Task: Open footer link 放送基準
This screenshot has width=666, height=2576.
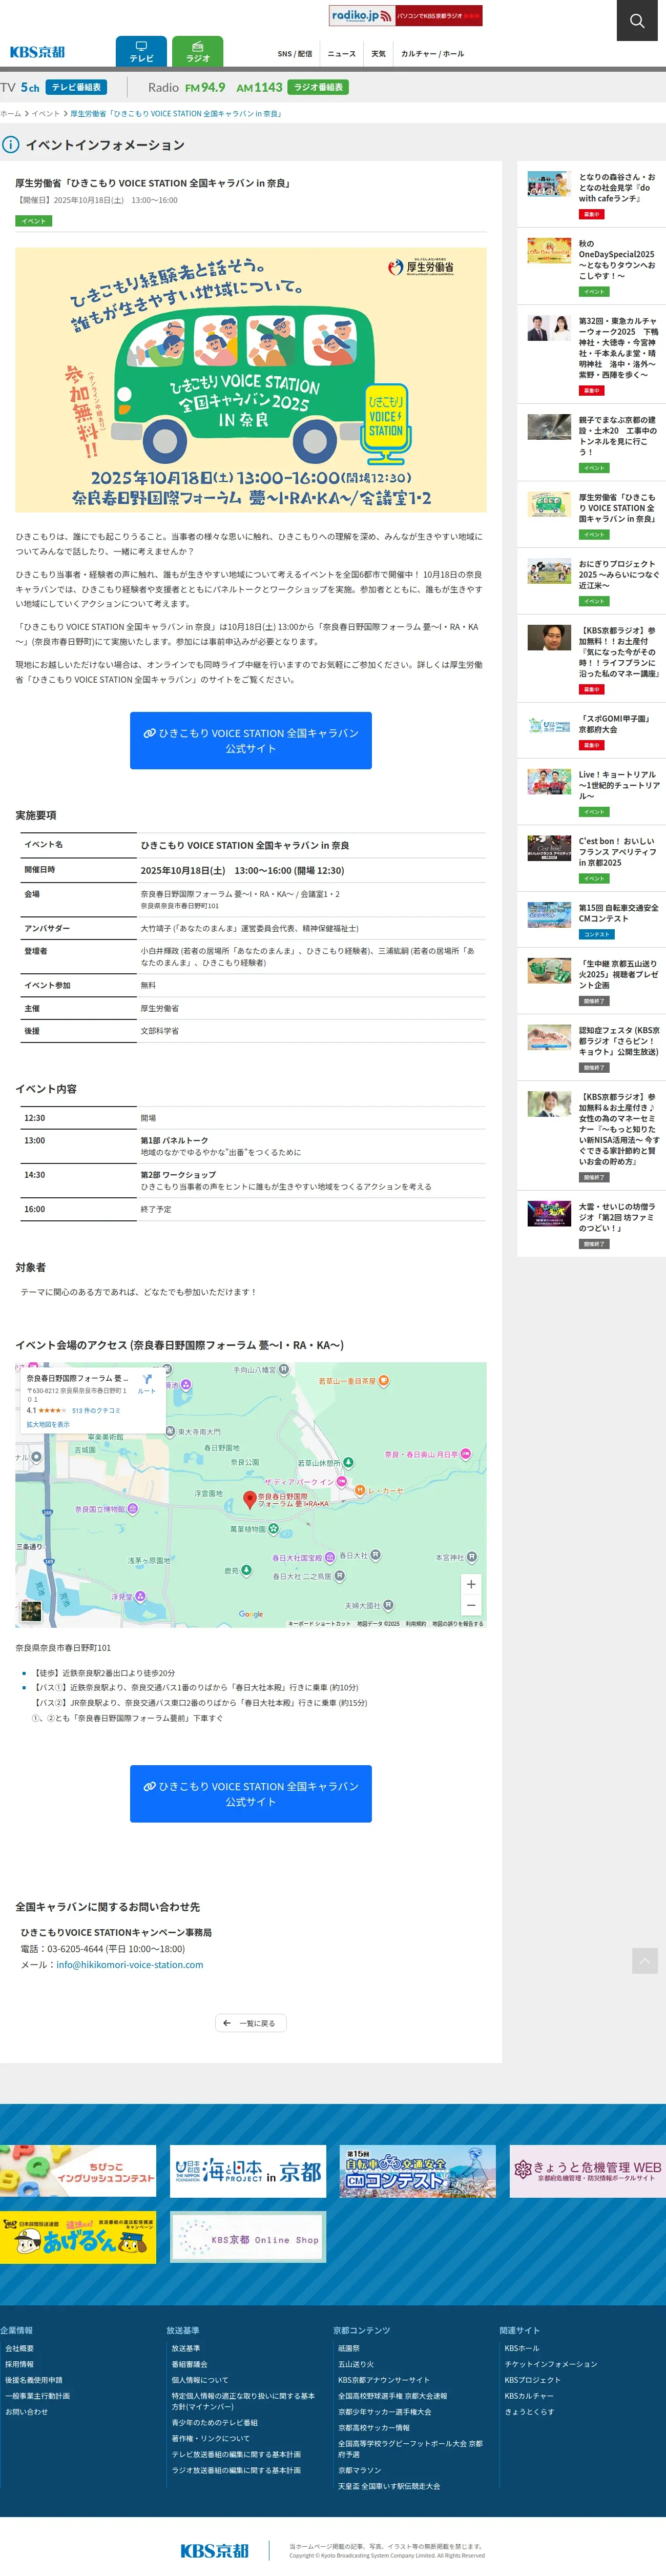Action: coord(186,2348)
